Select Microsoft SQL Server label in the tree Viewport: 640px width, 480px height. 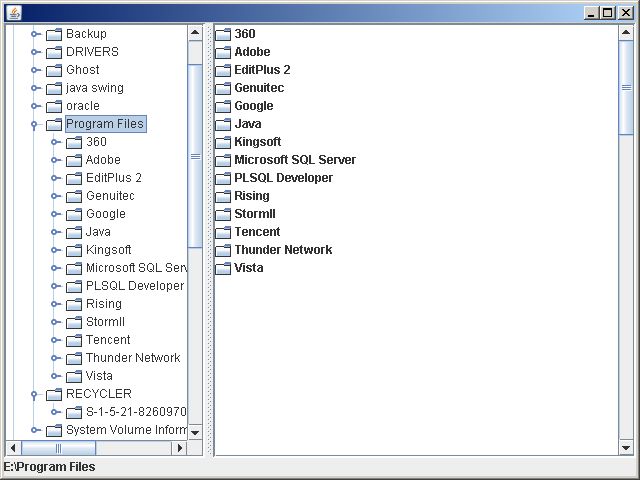tap(137, 268)
